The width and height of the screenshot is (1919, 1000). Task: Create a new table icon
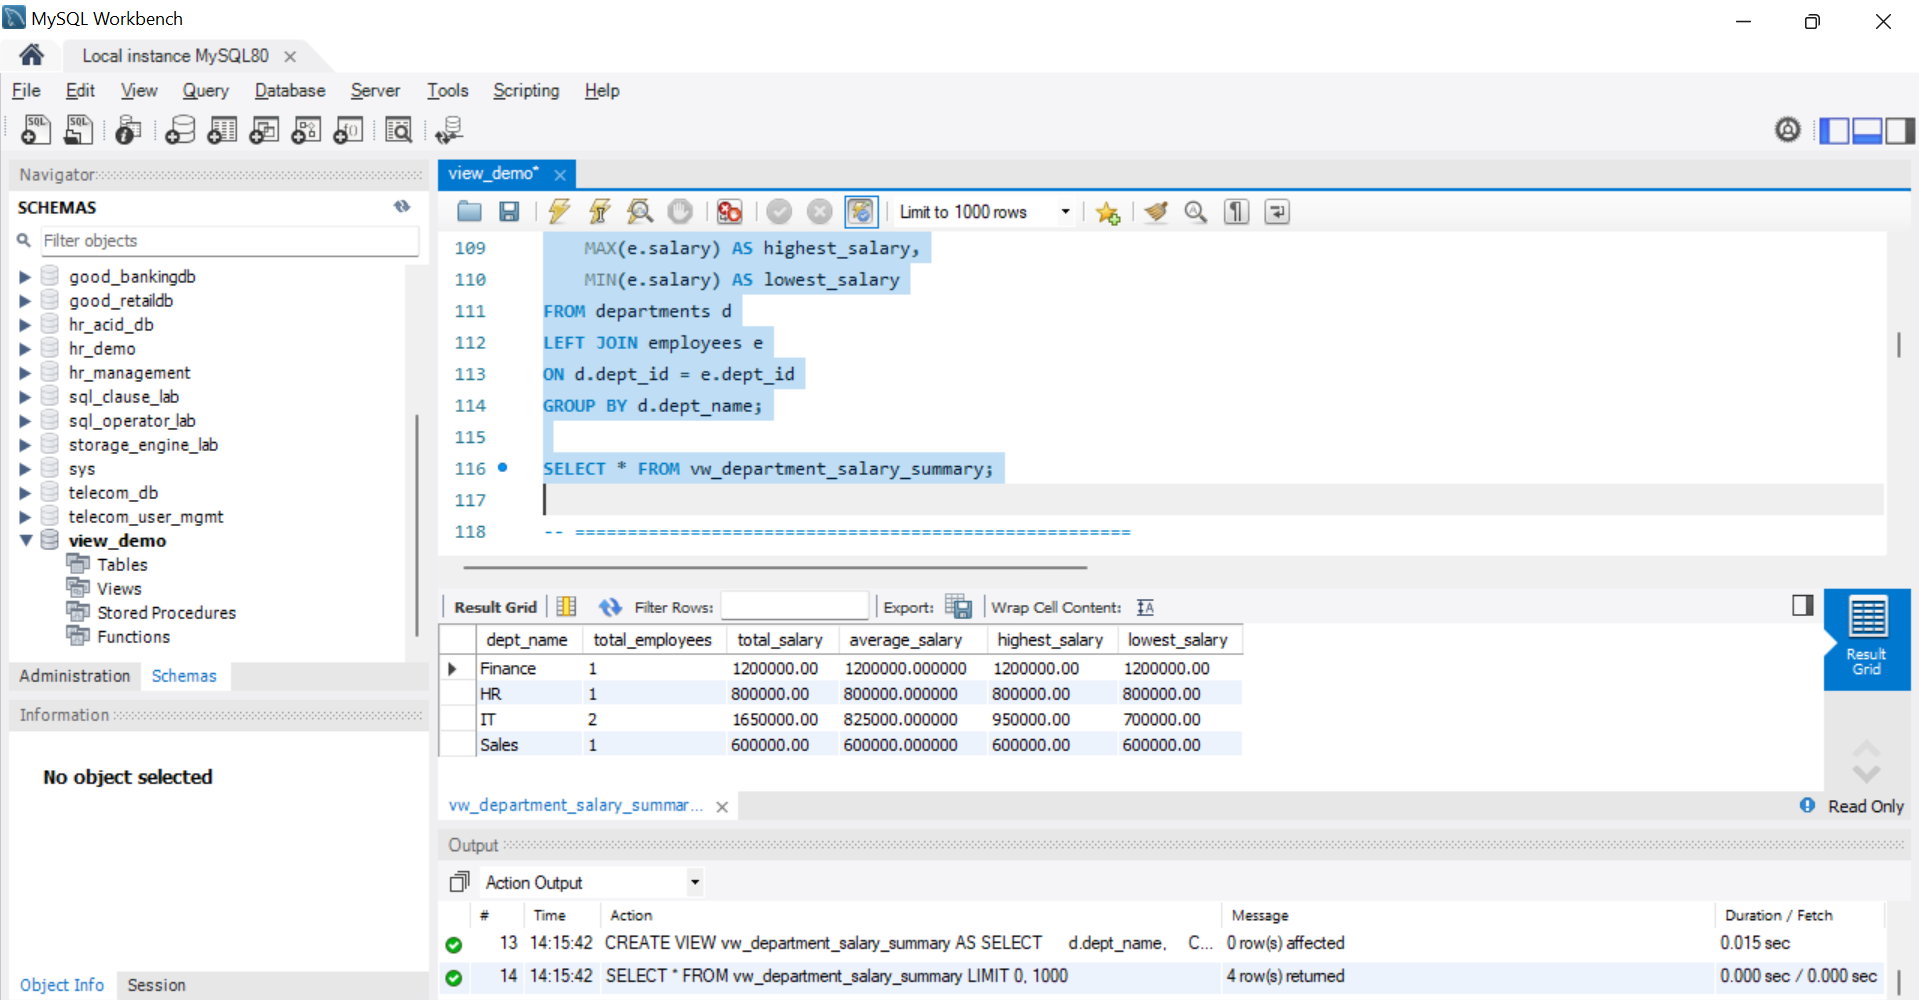tap(222, 130)
